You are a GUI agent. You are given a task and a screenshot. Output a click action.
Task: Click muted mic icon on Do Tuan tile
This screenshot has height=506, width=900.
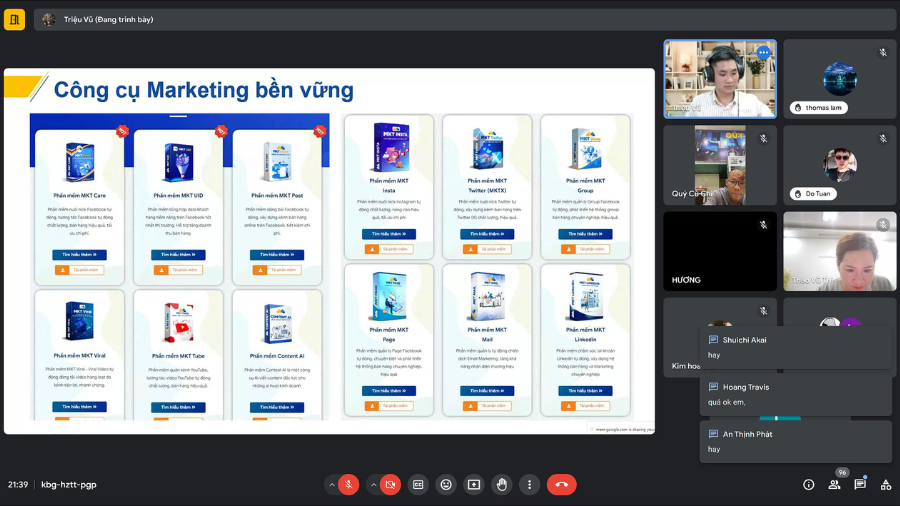pyautogui.click(x=883, y=139)
